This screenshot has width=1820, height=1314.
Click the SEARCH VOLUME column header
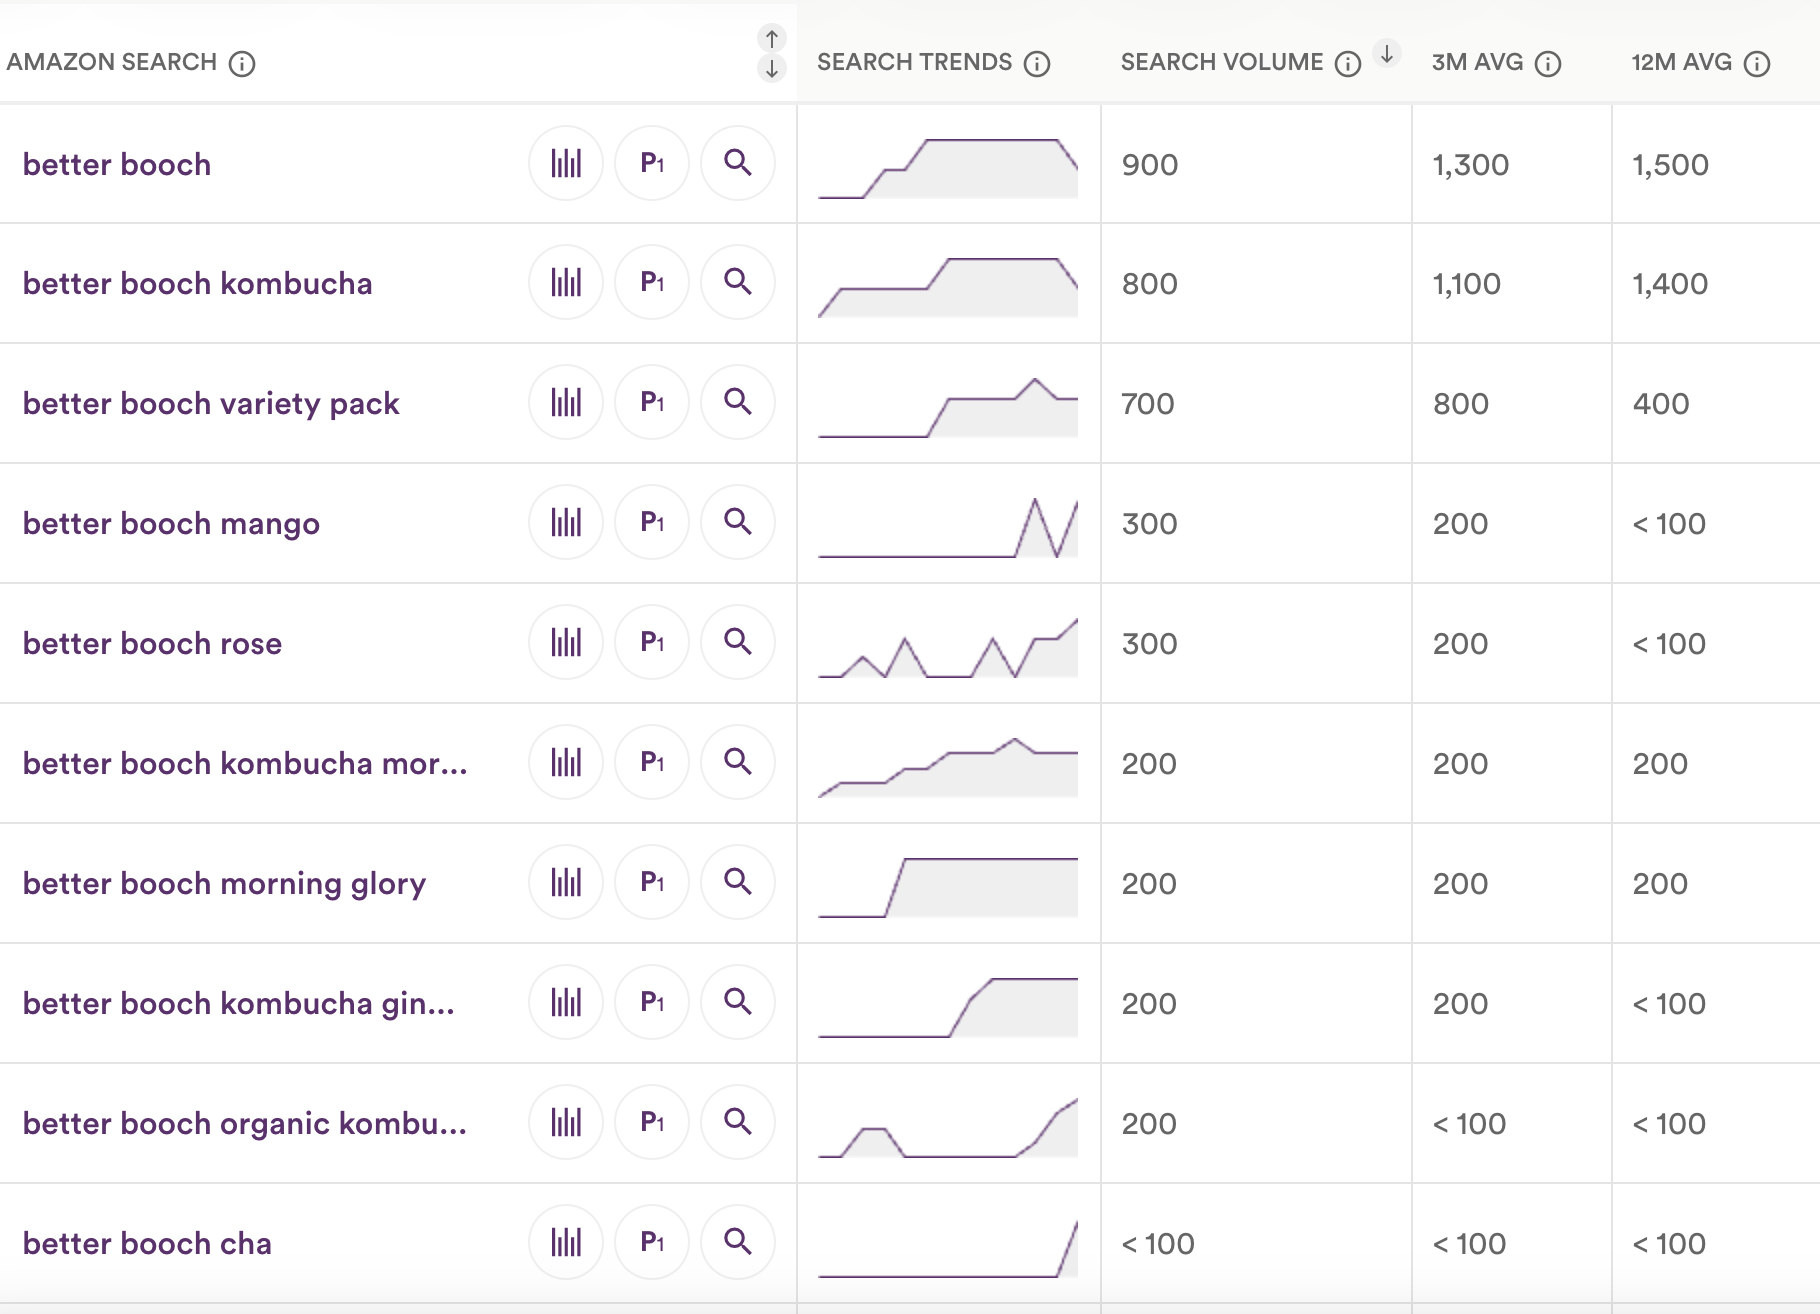click(1222, 62)
